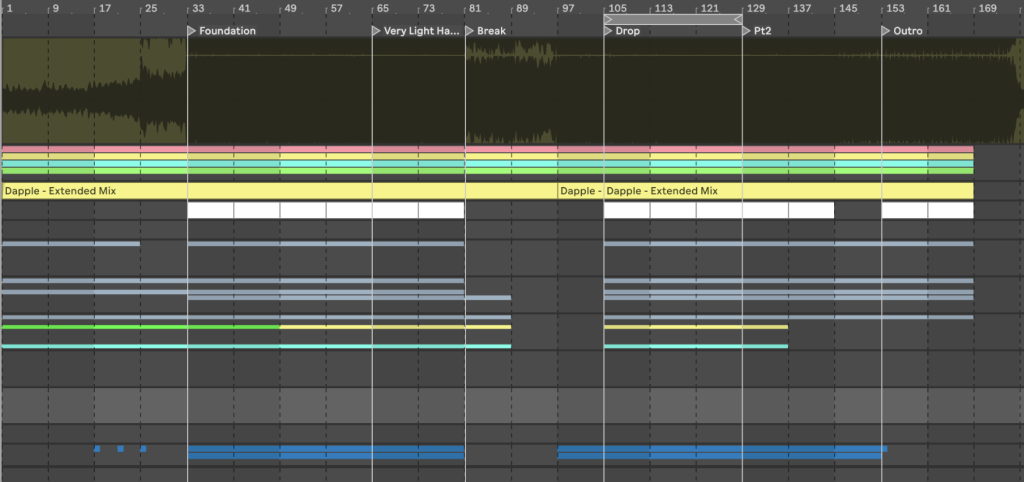
Task: Select the Drop locator label
Action: (628, 31)
